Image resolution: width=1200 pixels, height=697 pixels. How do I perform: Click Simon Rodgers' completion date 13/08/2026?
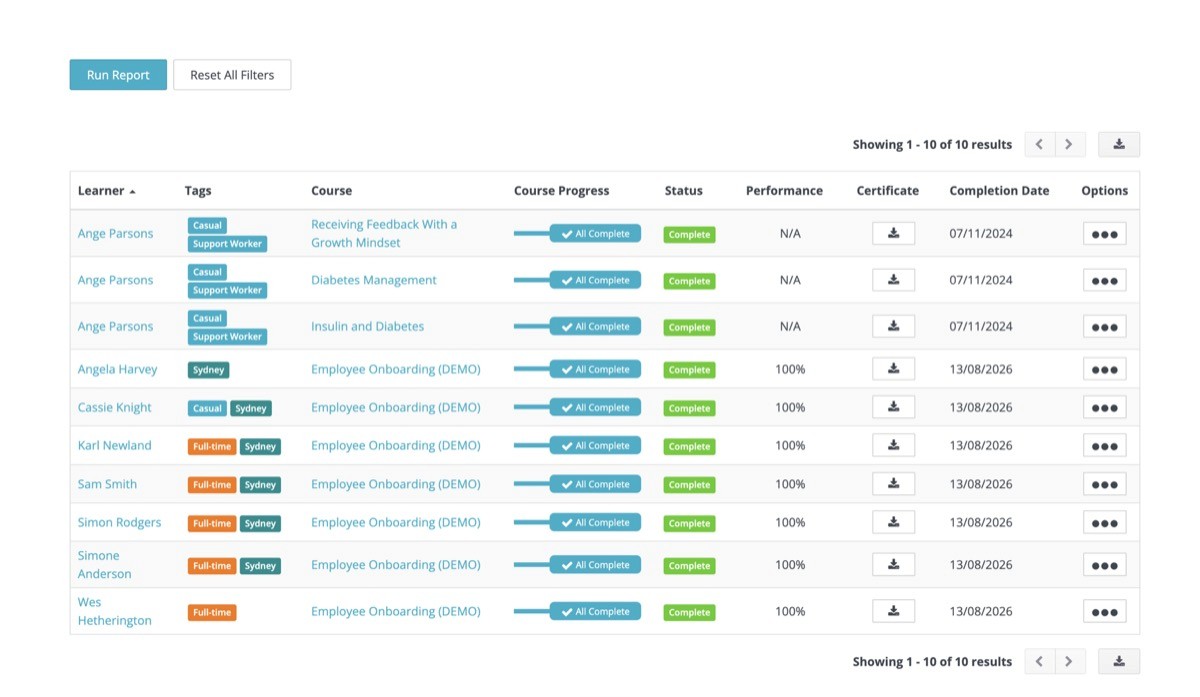pos(981,522)
